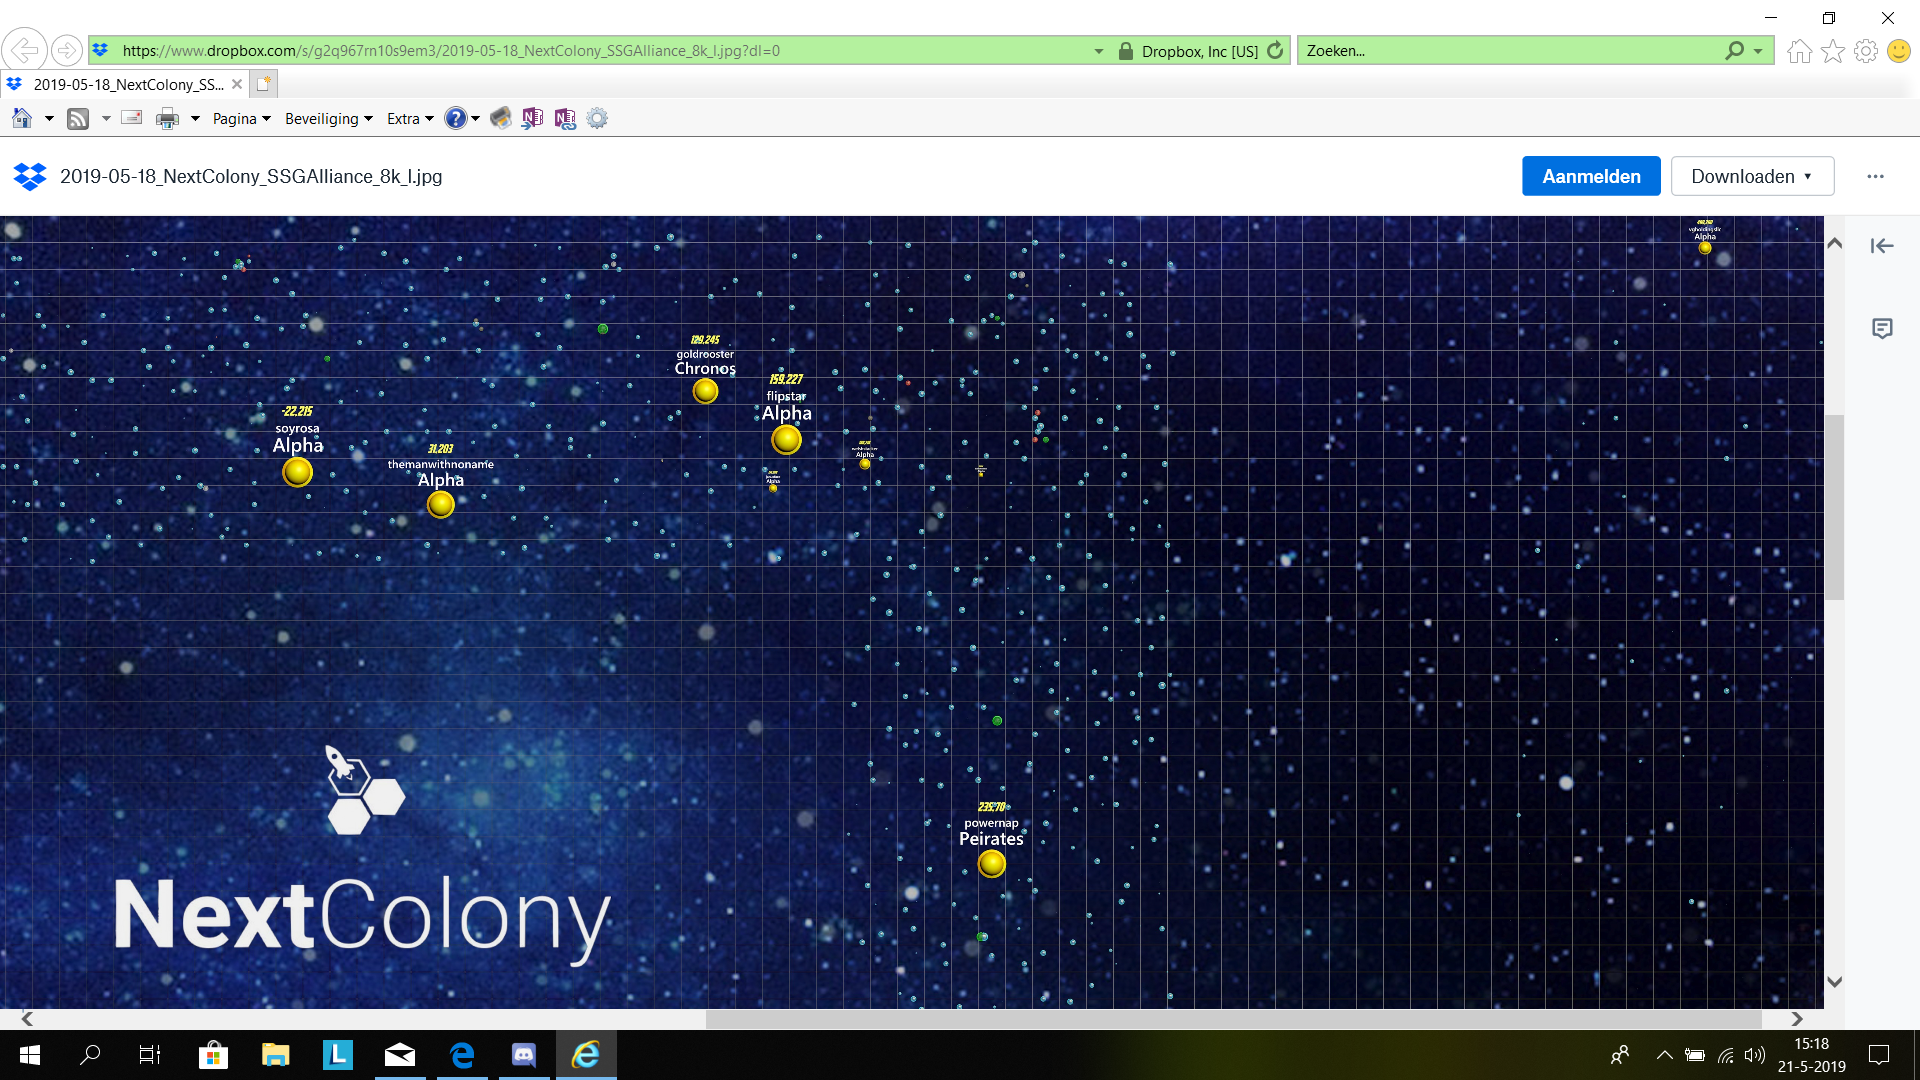Image resolution: width=1920 pixels, height=1080 pixels.
Task: Show hidden system tray icons chevron
Action: tap(1664, 1055)
